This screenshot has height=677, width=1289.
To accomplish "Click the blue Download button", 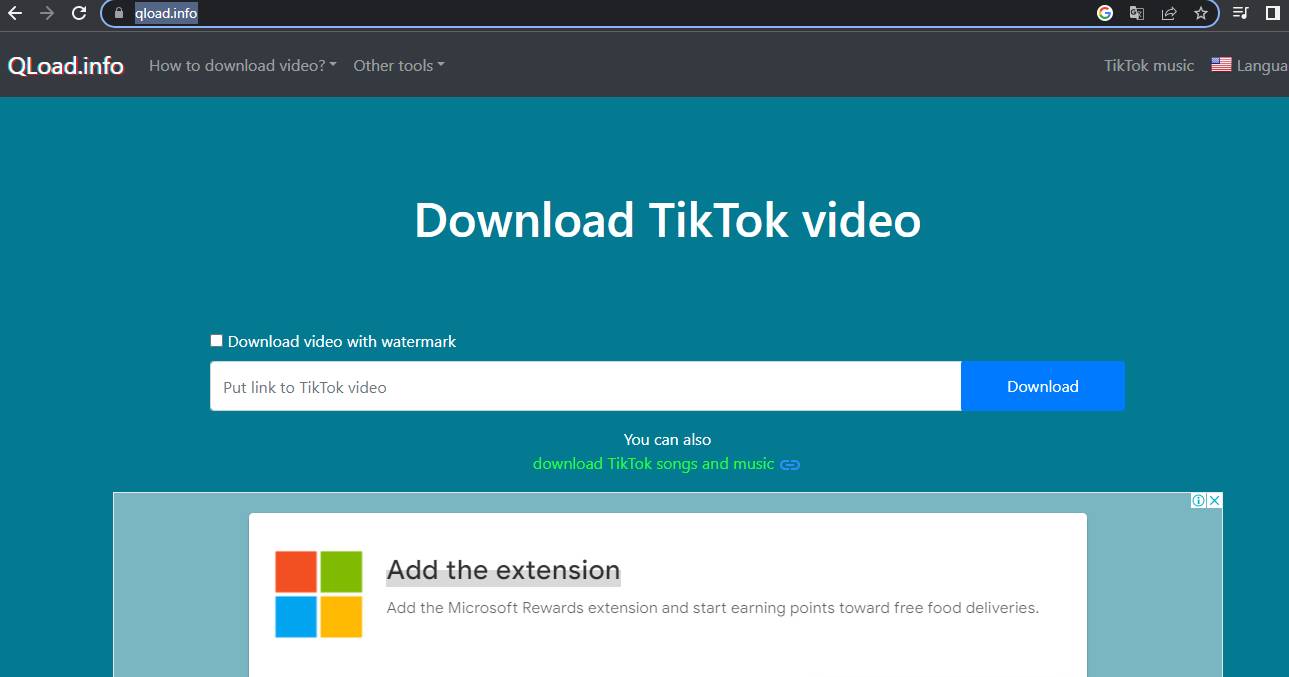I will tap(1043, 386).
